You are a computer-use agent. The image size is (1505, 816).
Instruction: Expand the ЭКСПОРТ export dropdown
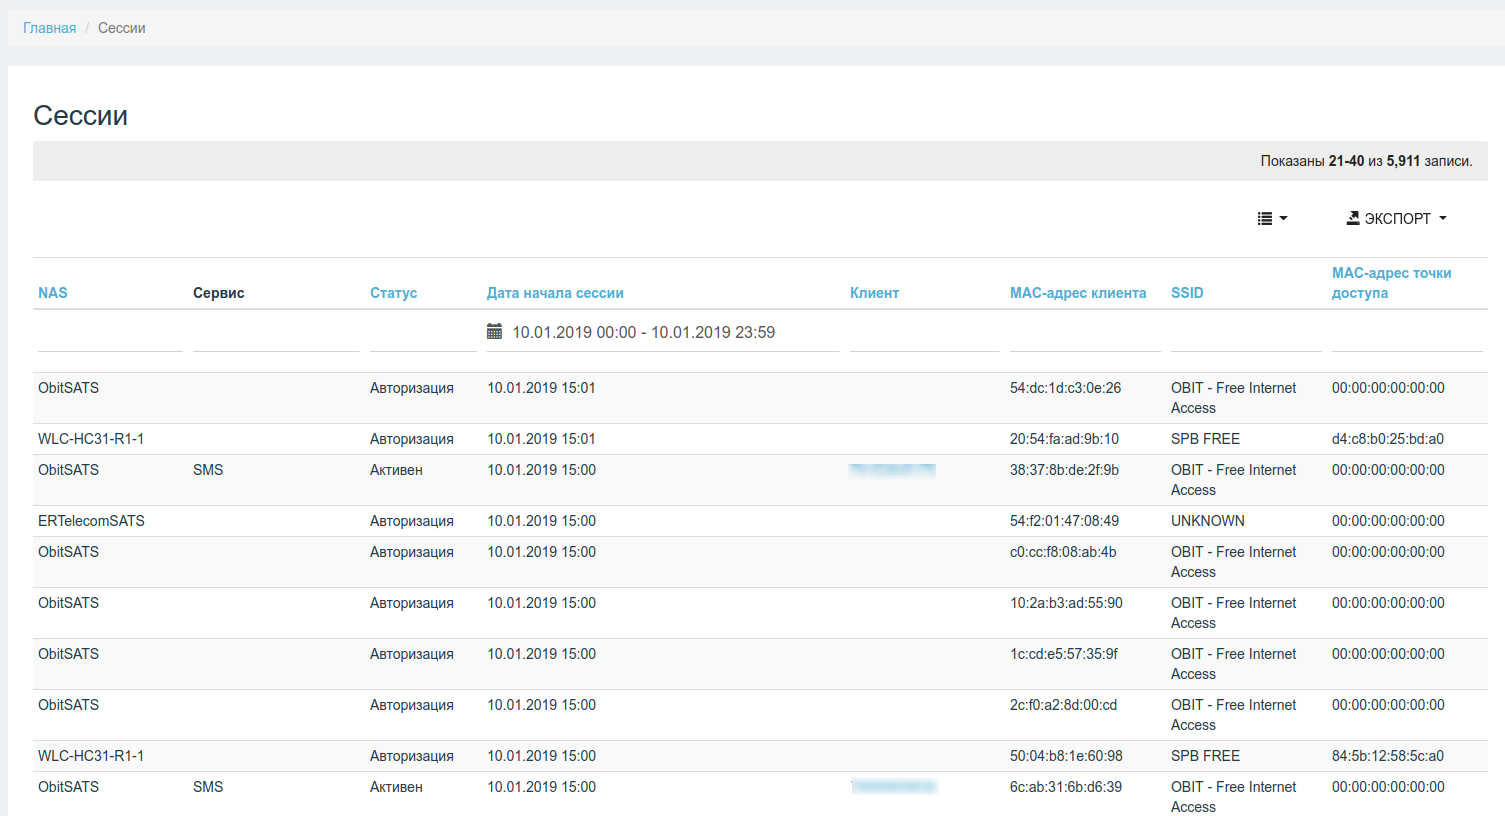tap(1397, 219)
